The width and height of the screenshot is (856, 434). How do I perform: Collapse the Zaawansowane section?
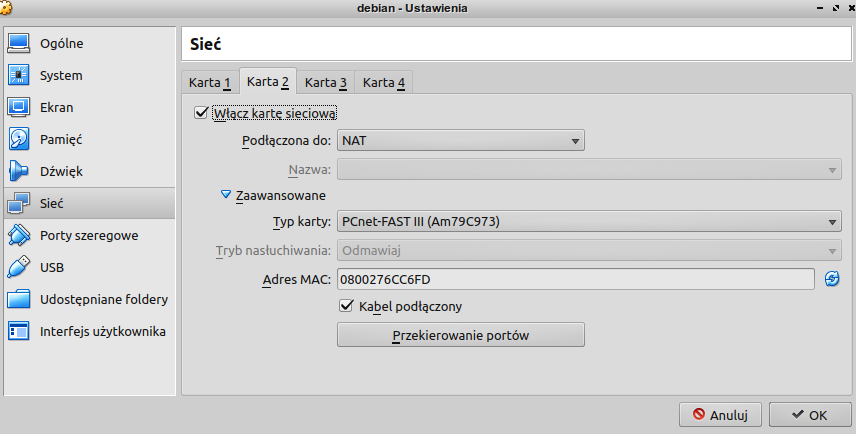click(x=225, y=195)
